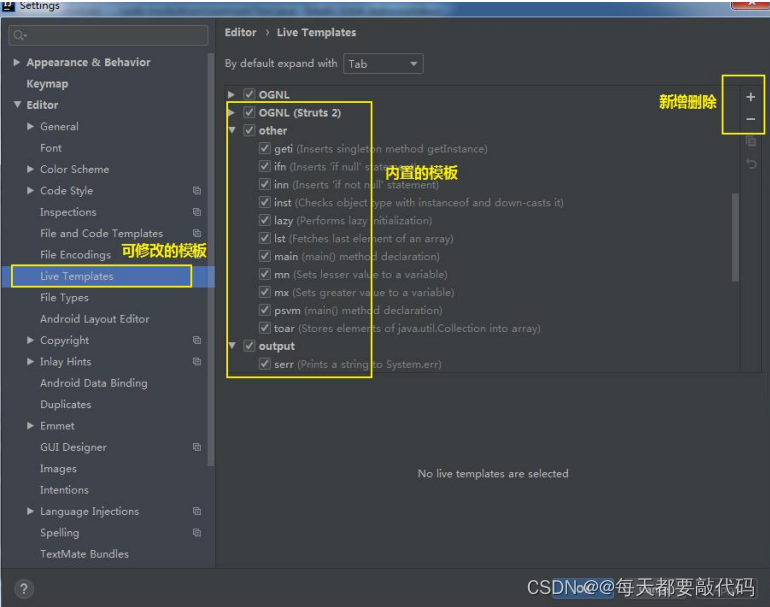The height and width of the screenshot is (607, 770).
Task: Collapse the output template group
Action: click(232, 346)
